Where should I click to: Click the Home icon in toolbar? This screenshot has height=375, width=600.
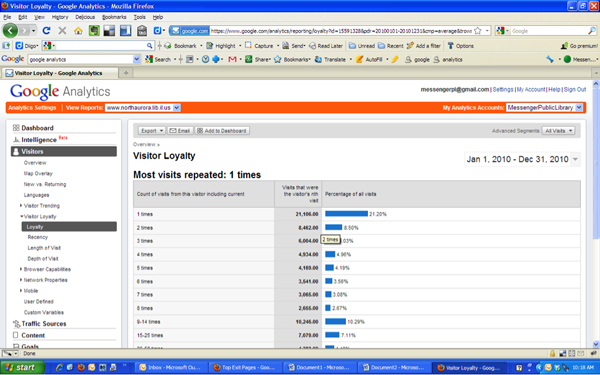(78, 31)
